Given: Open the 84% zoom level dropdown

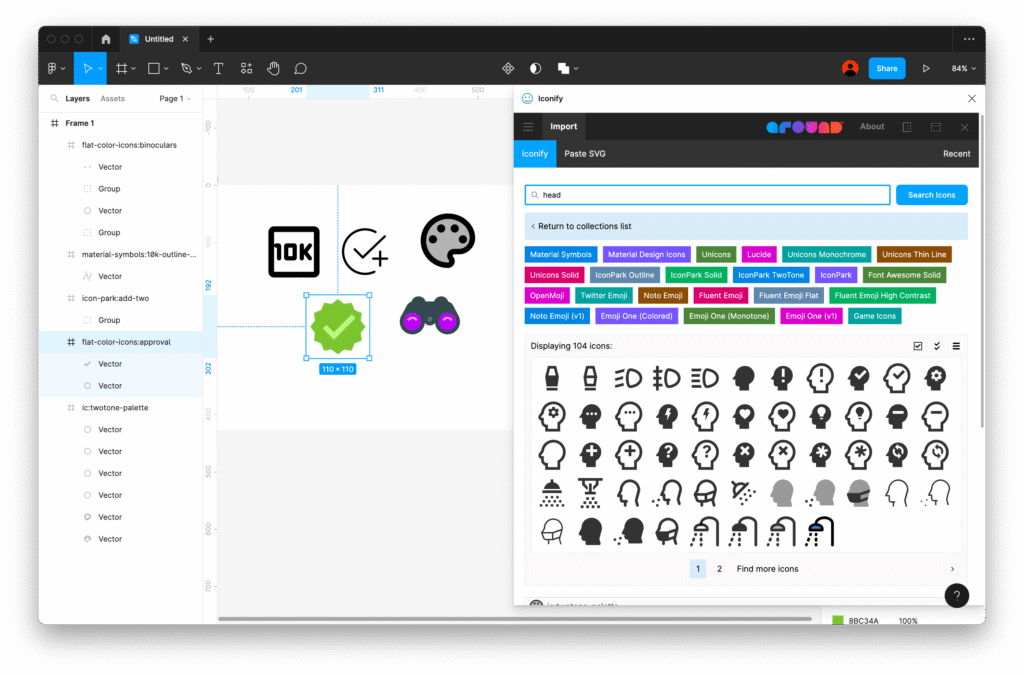Looking at the screenshot, I should (x=962, y=68).
